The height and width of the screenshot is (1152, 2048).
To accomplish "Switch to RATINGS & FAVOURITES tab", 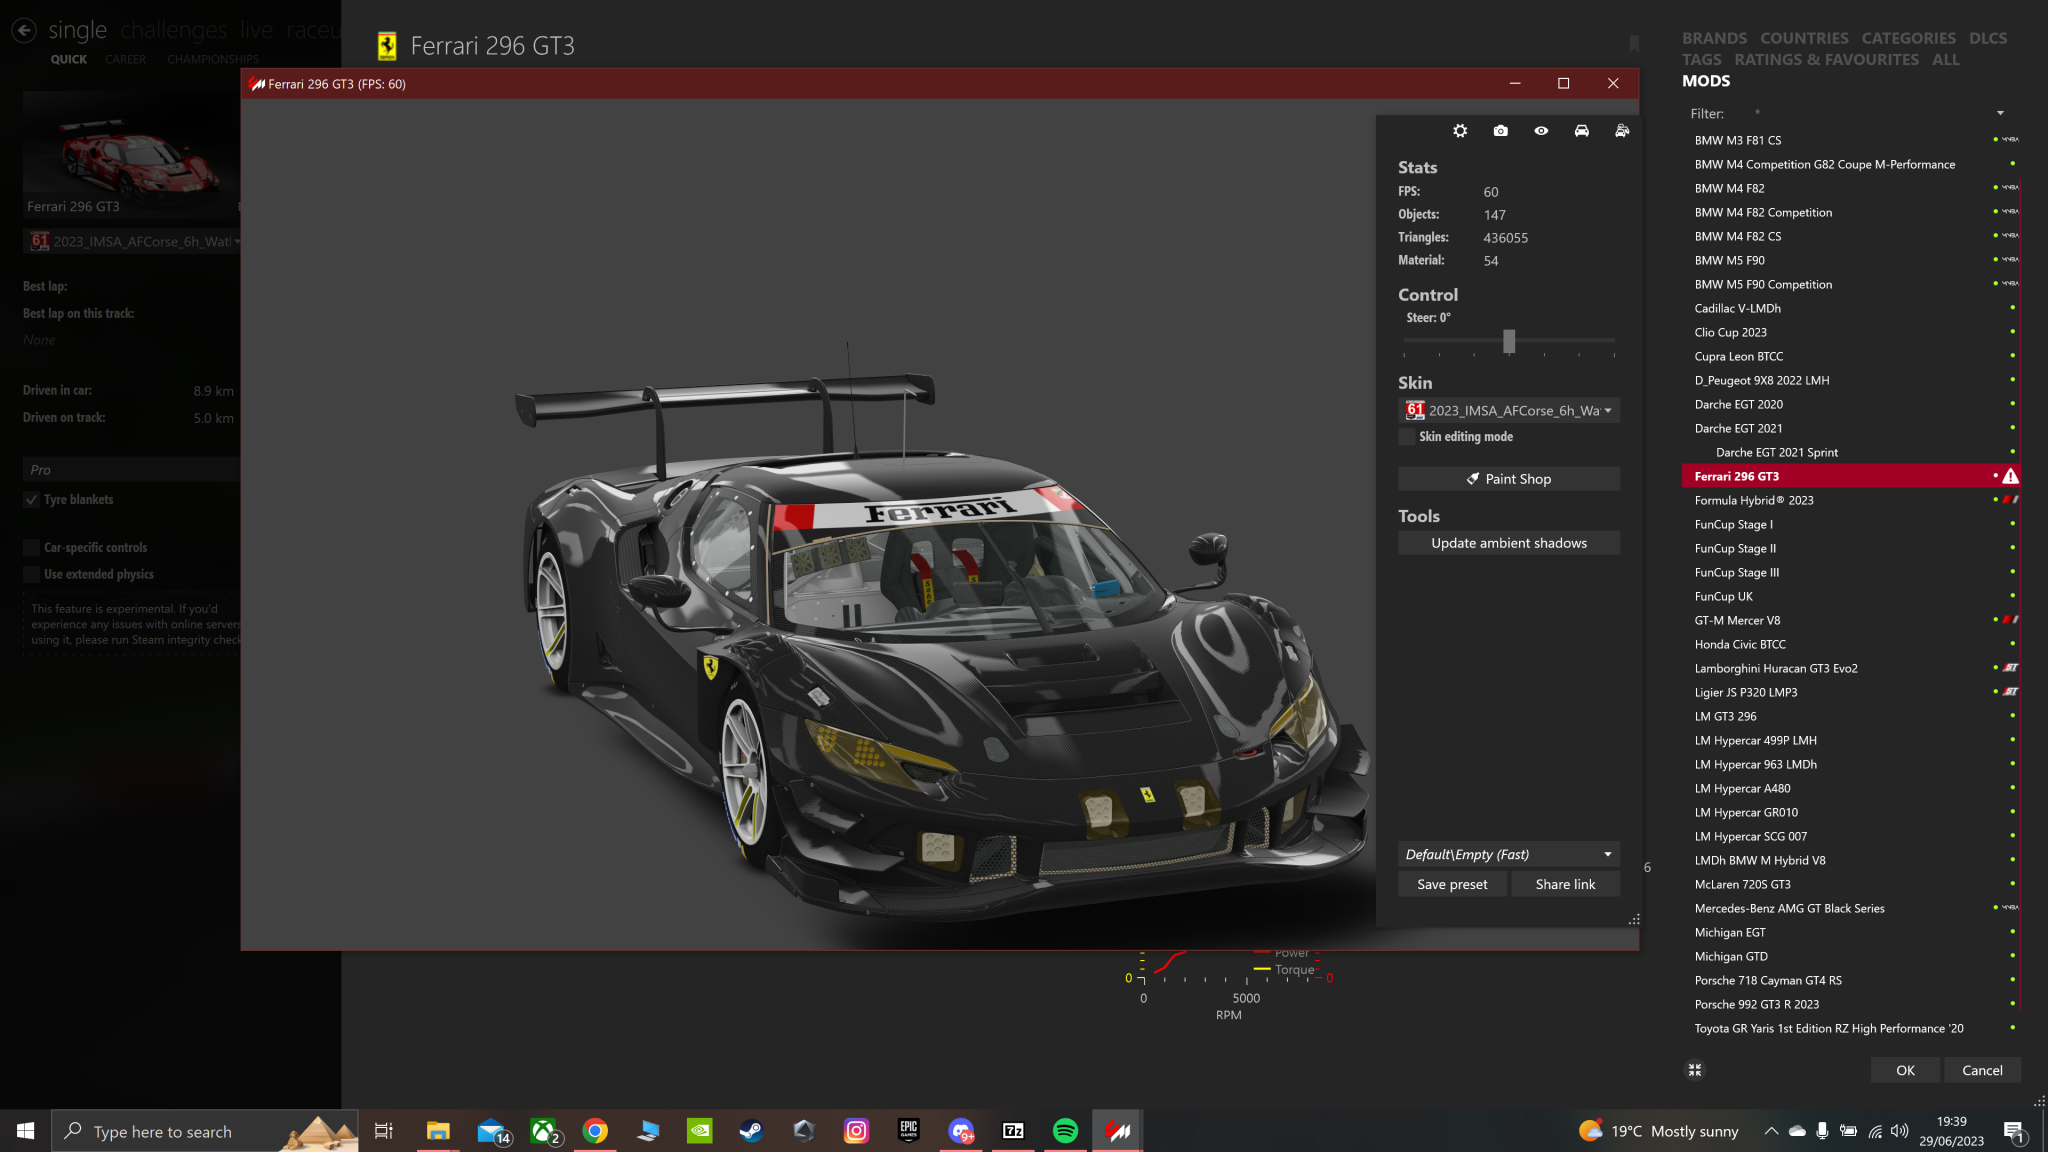I will coord(1826,60).
